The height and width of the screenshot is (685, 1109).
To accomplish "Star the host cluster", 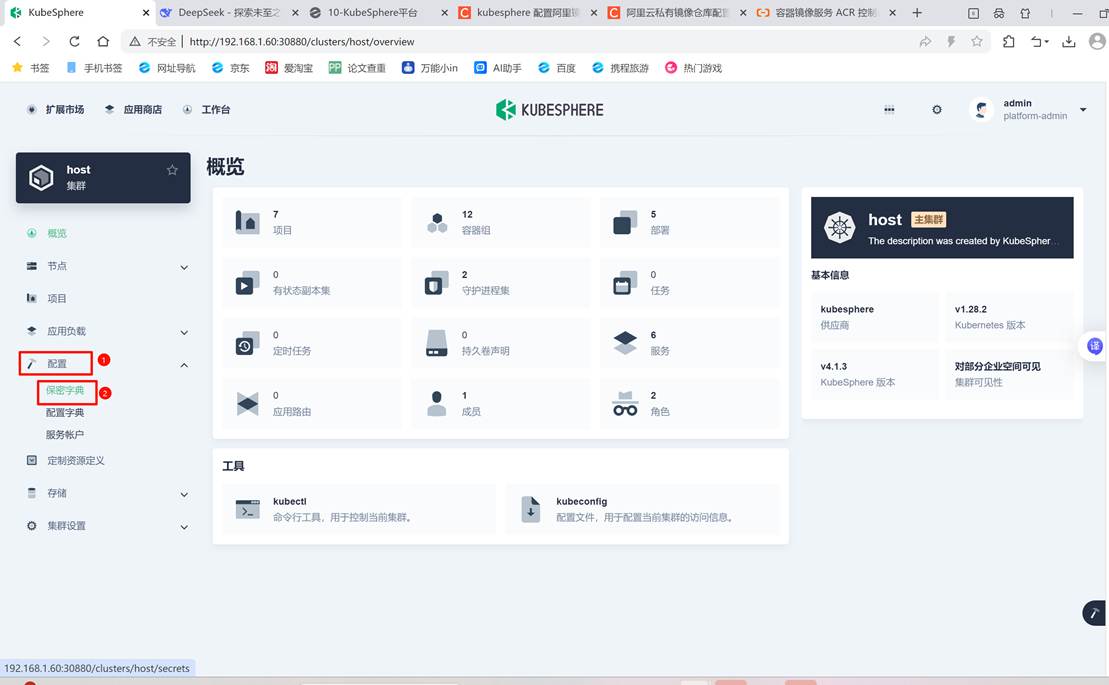I will (x=172, y=170).
